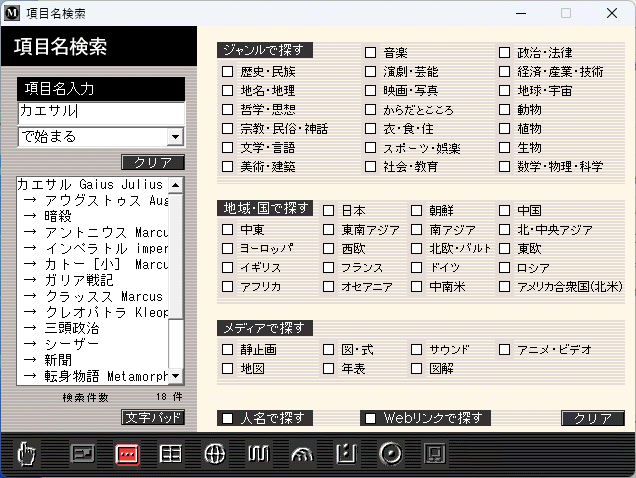The image size is (636, 478).
Task: Check the 歴史・民族 genre checkbox
Action: pos(228,72)
